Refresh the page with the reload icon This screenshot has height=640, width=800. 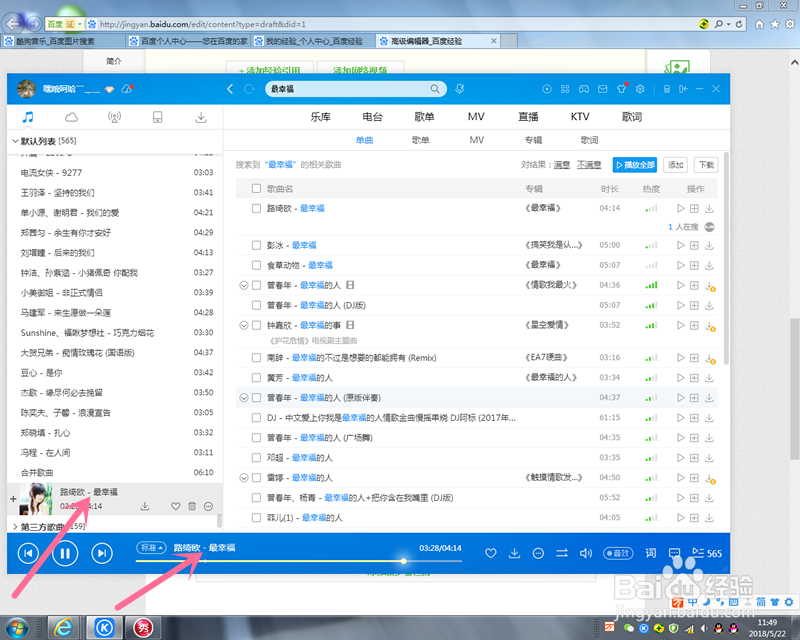[249, 89]
